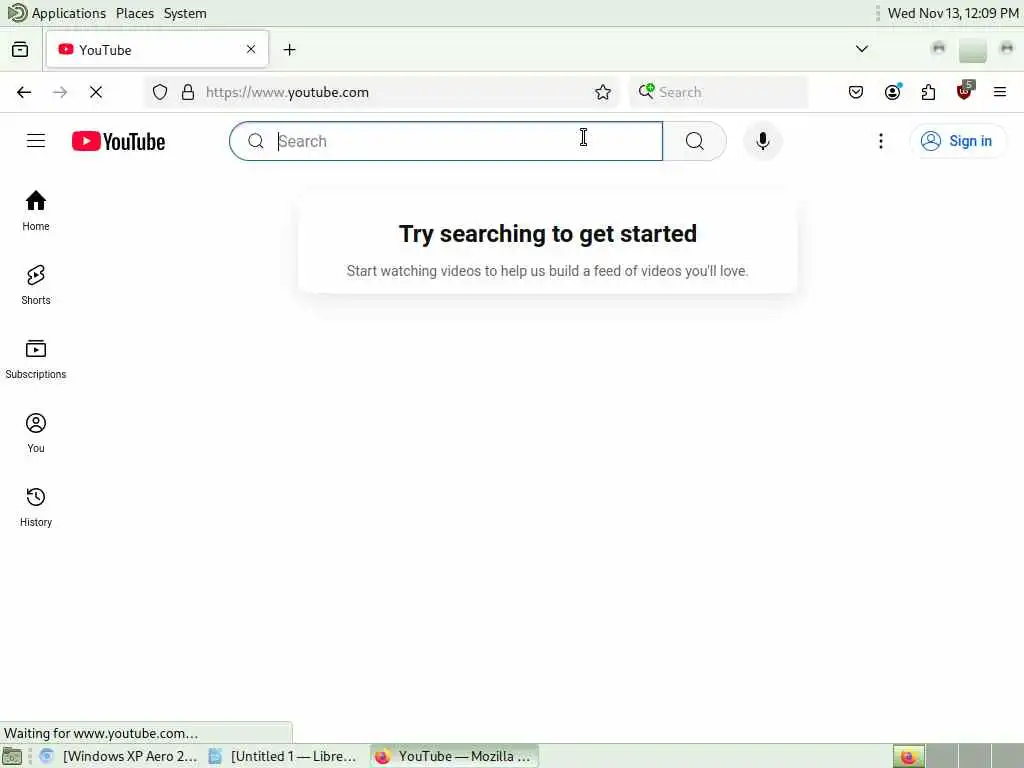Go back with the browser back arrow
The width and height of the screenshot is (1024, 768).
click(24, 92)
